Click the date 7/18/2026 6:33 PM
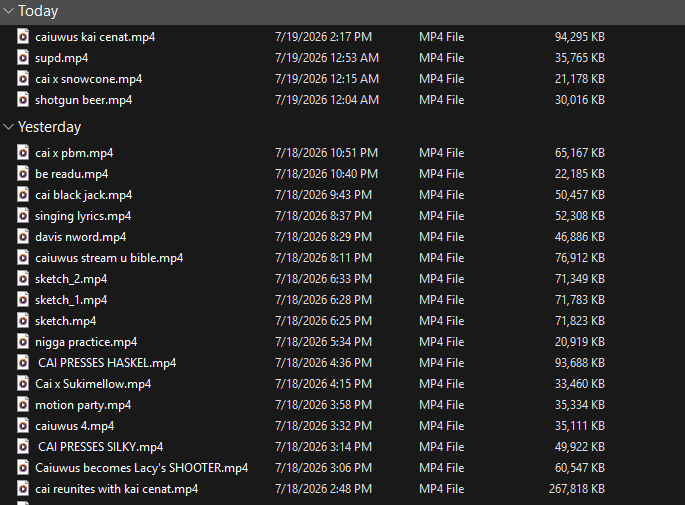This screenshot has width=685, height=505. point(323,279)
